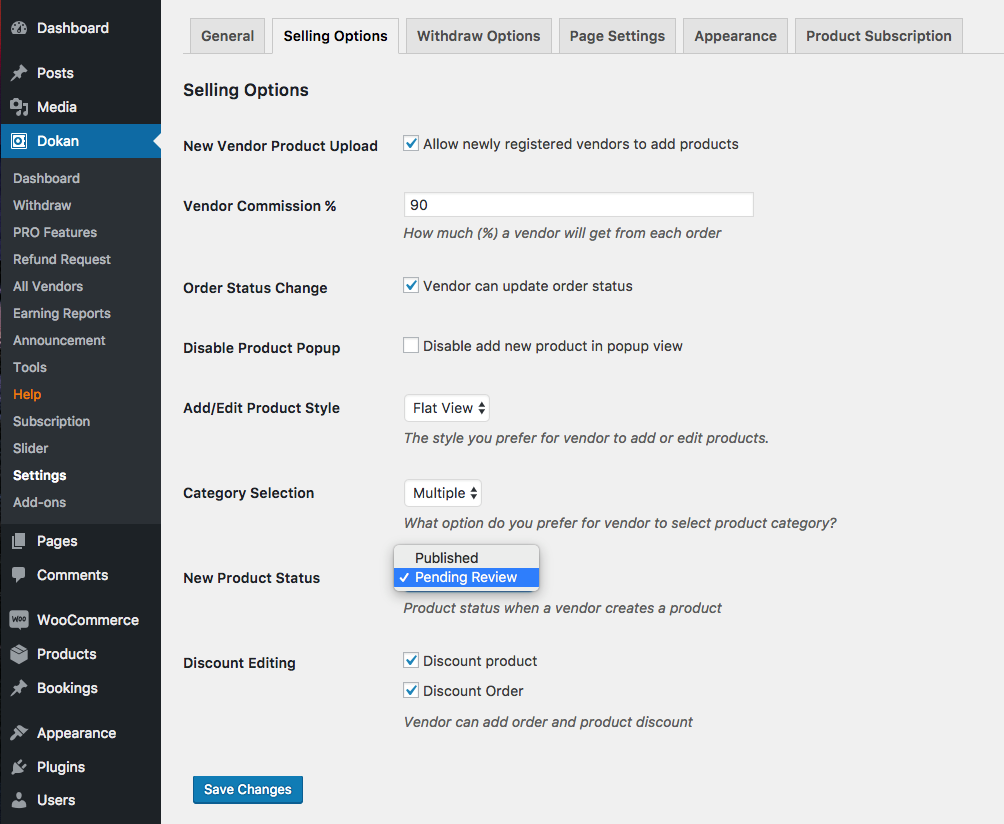Open Earning Reports submenu link

click(62, 313)
